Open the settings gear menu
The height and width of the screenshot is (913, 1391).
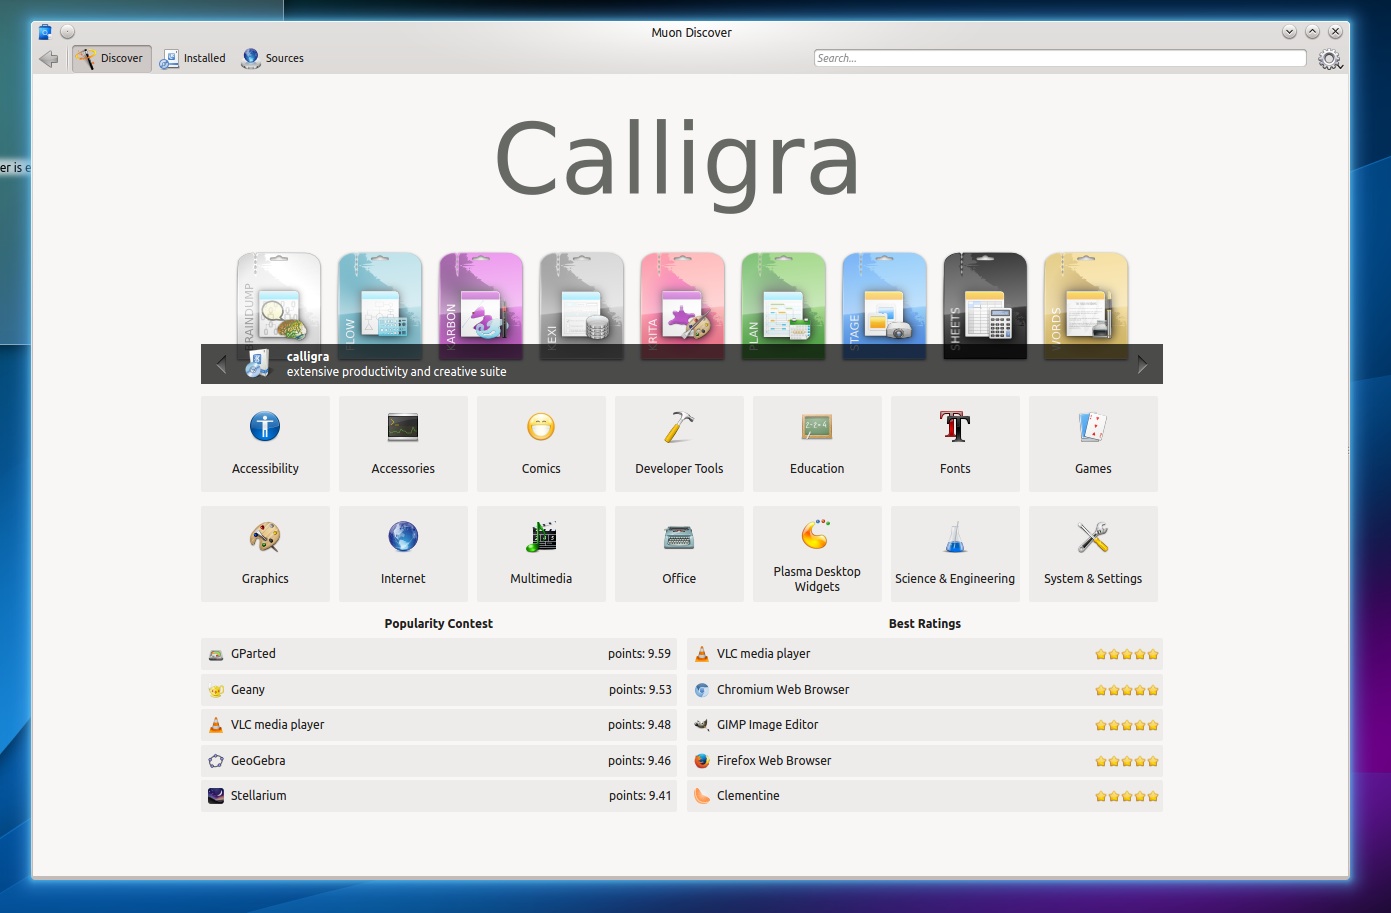point(1329,59)
